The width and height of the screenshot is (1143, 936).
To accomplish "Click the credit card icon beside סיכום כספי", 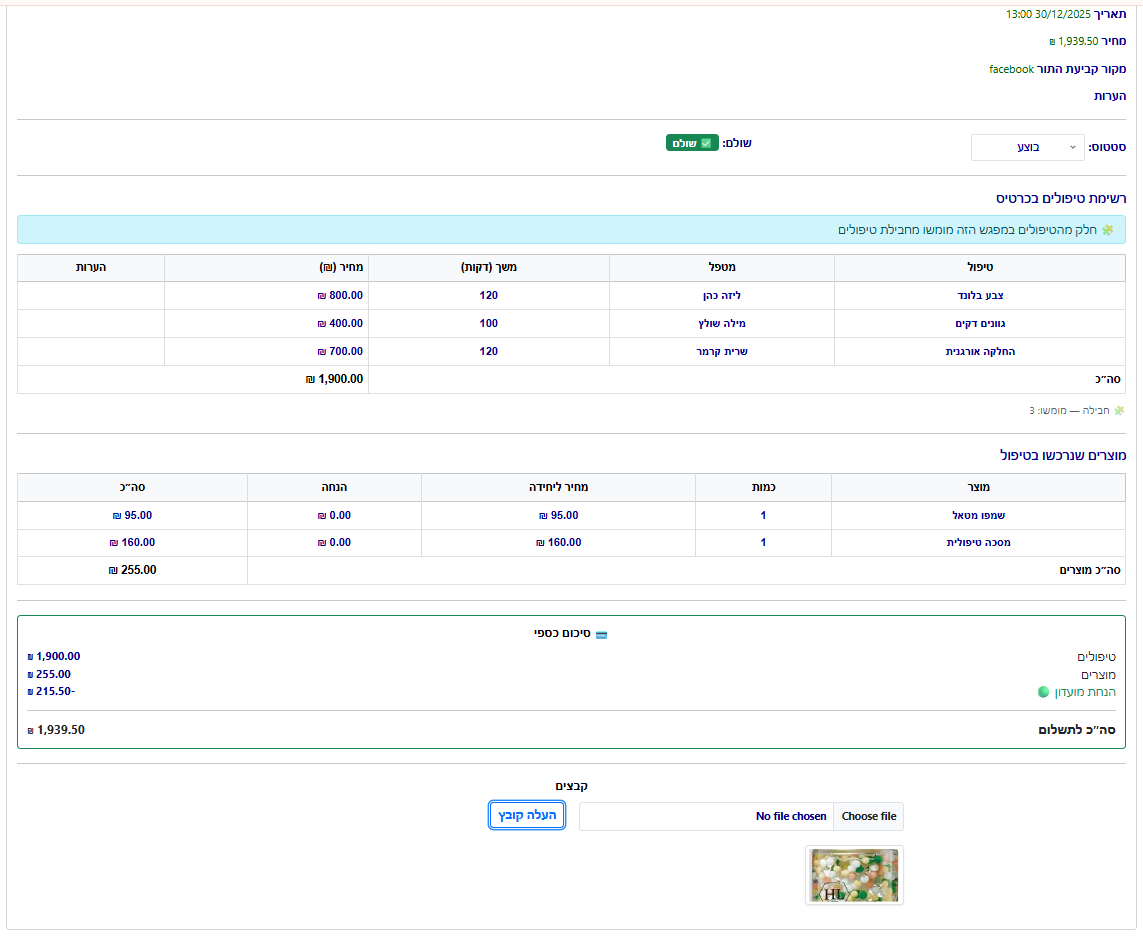I will click(x=601, y=635).
